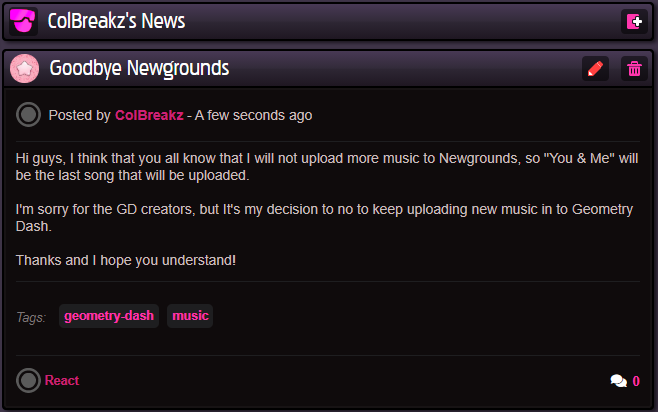Click the round reaction icon beside React
Viewport: 658px width, 412px height.
(x=28, y=381)
